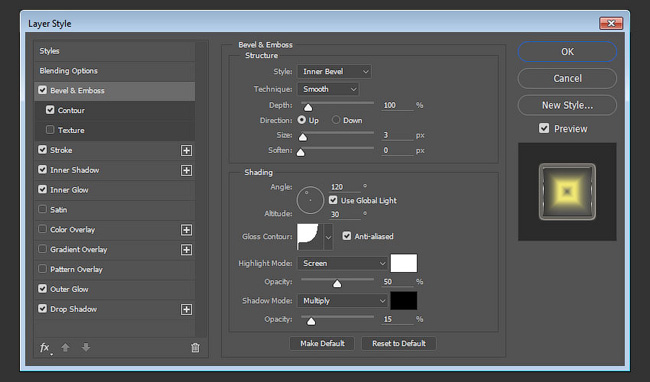Add another Inner Shadow with plus icon
Viewport: 650px width, 382px height.
pos(187,170)
